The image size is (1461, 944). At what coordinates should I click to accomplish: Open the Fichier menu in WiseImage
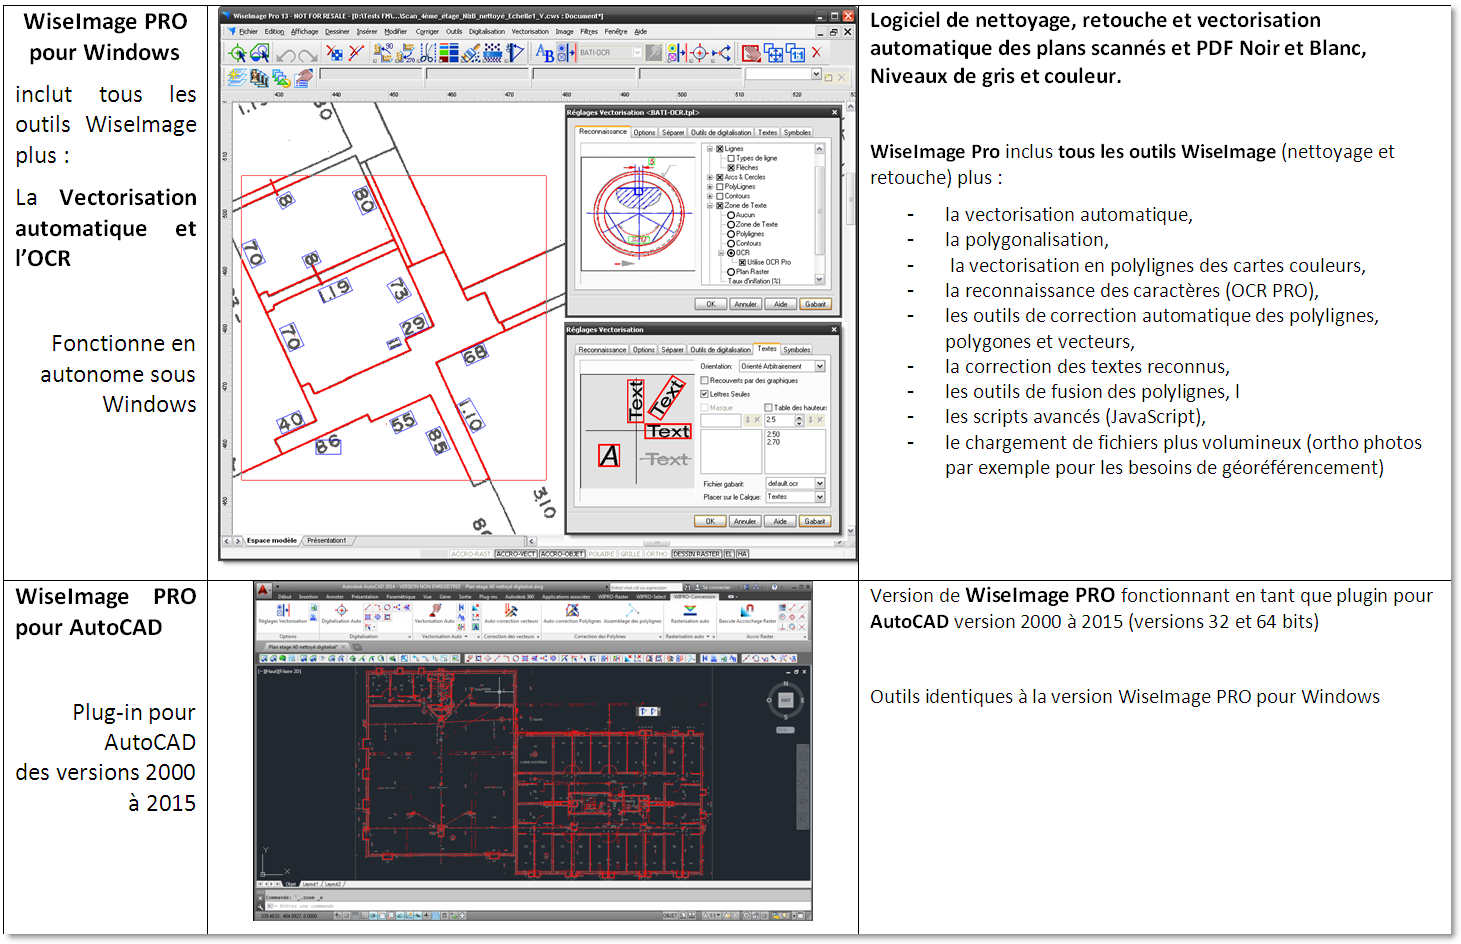point(248,31)
